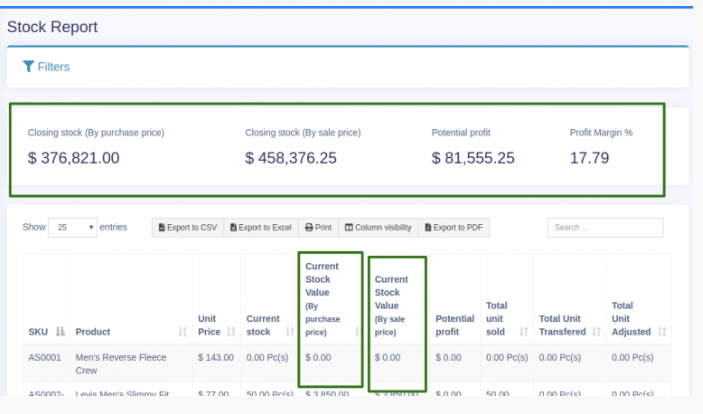
Task: Sort by the Potential profit column header
Action: coord(454,325)
